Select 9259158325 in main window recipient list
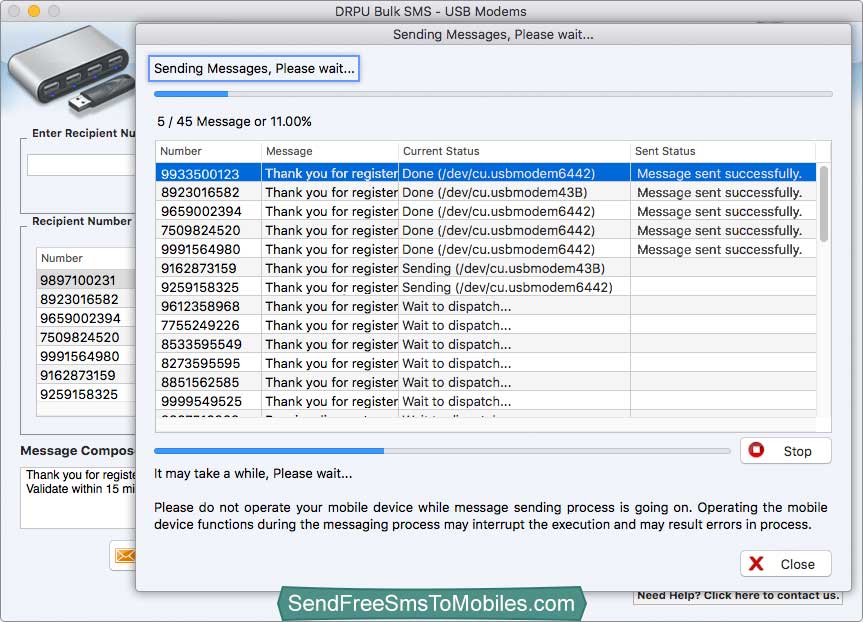 (86, 394)
